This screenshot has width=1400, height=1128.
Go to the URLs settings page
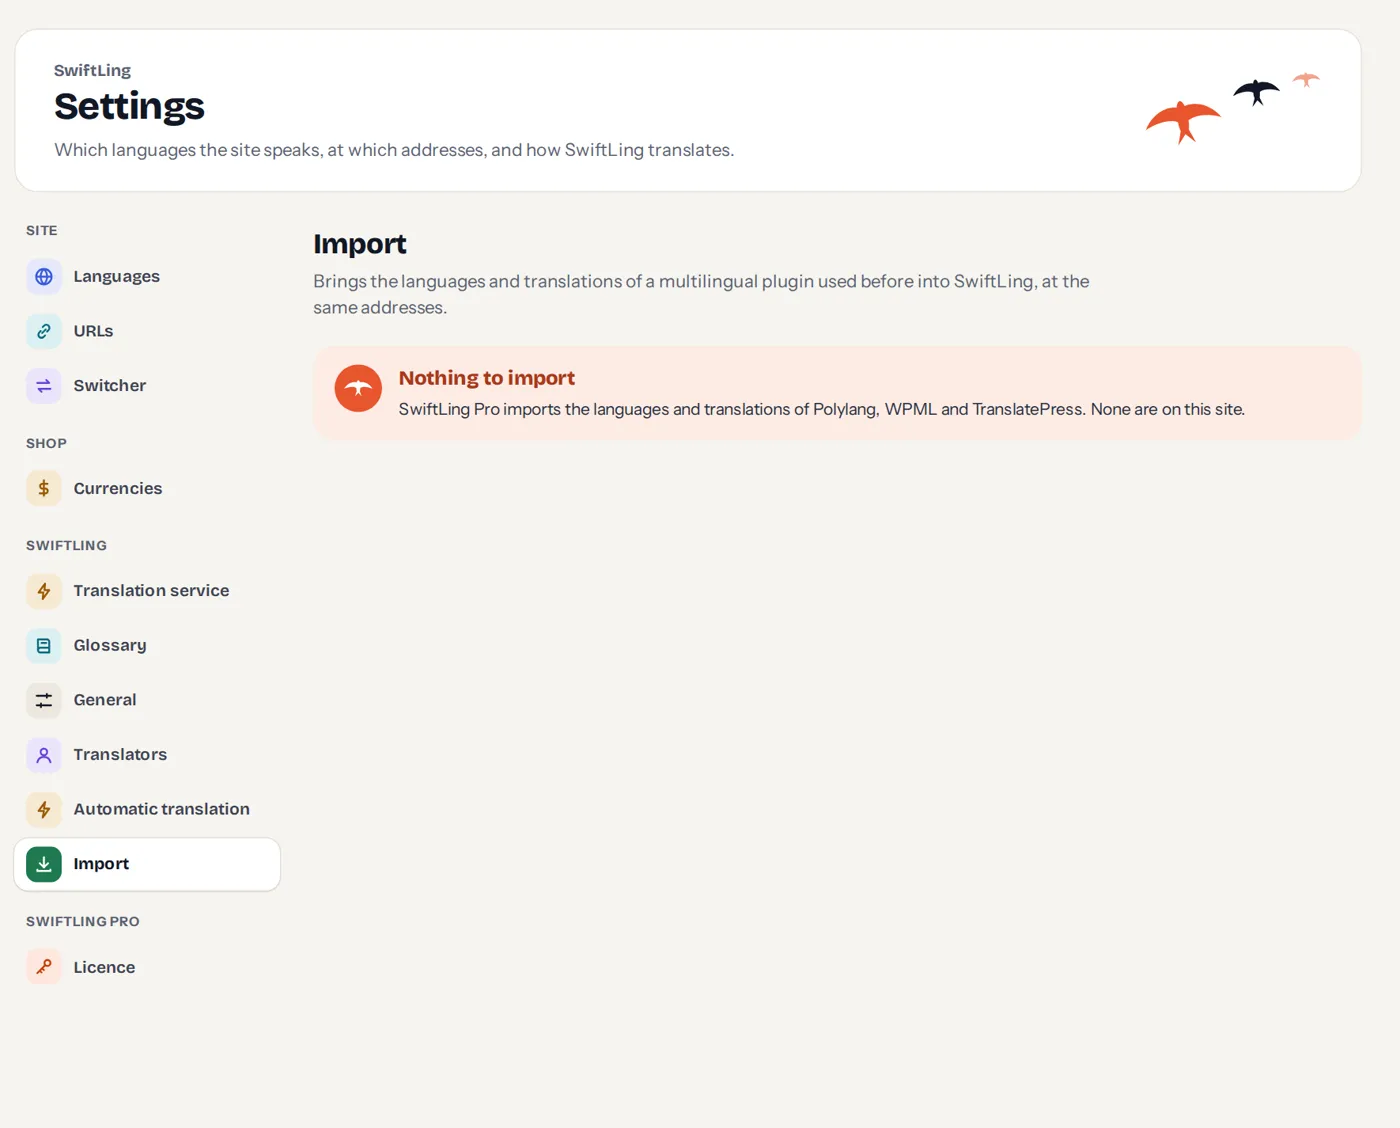(x=147, y=331)
